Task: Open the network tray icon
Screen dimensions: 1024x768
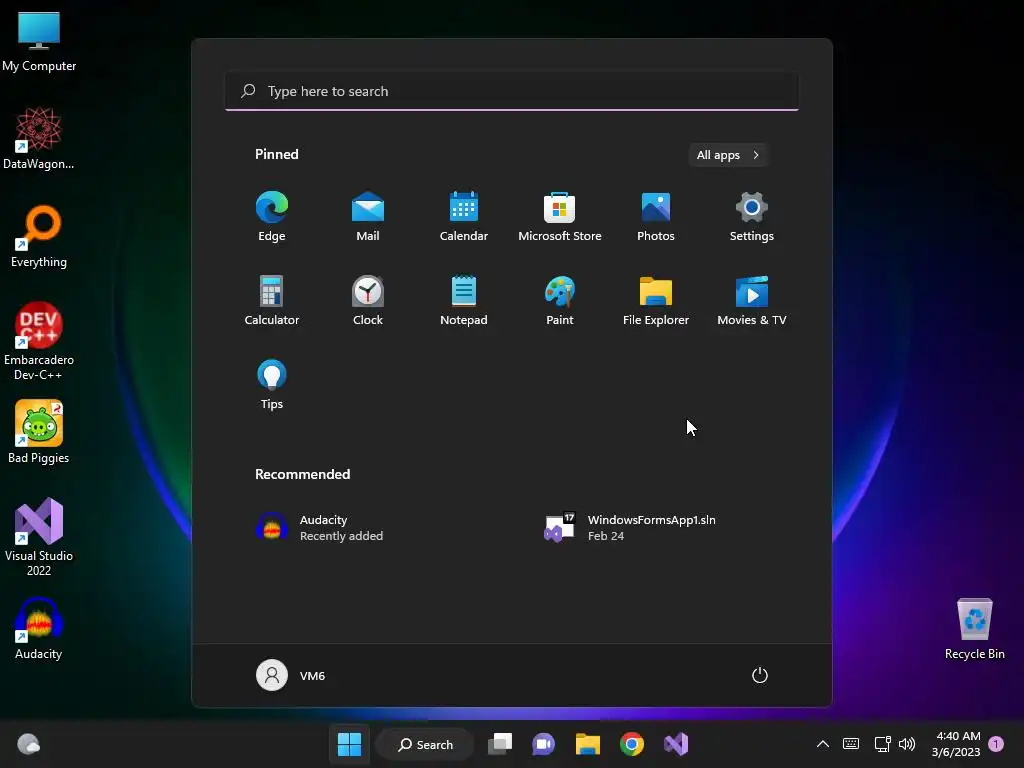Action: [882, 744]
